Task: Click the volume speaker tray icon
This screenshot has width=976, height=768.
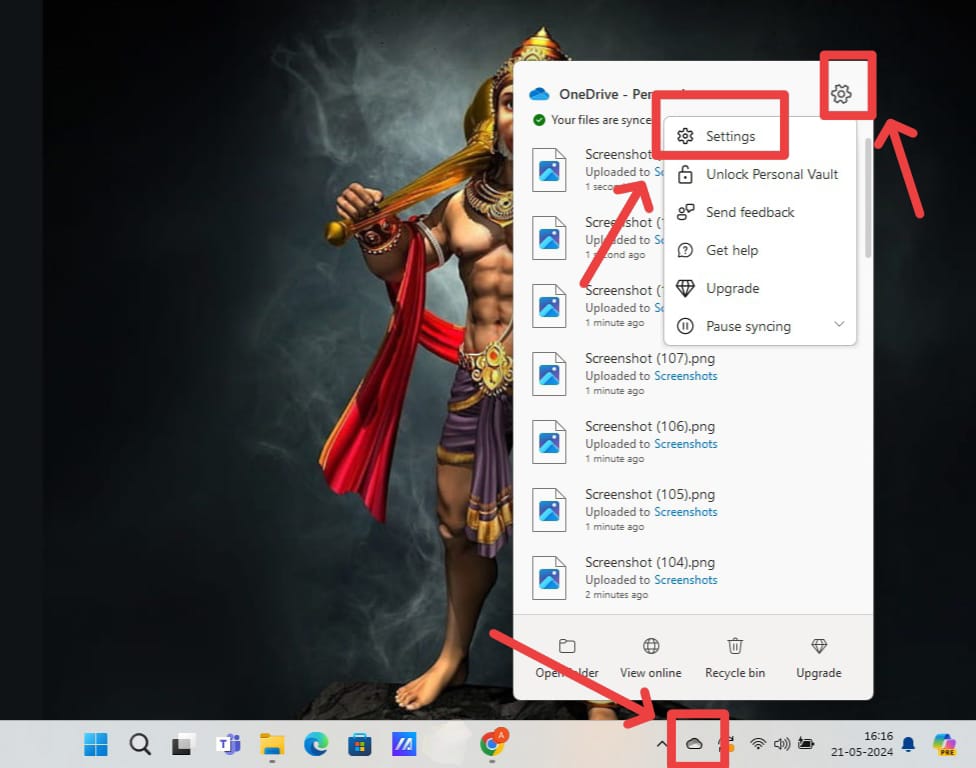Action: (x=782, y=744)
